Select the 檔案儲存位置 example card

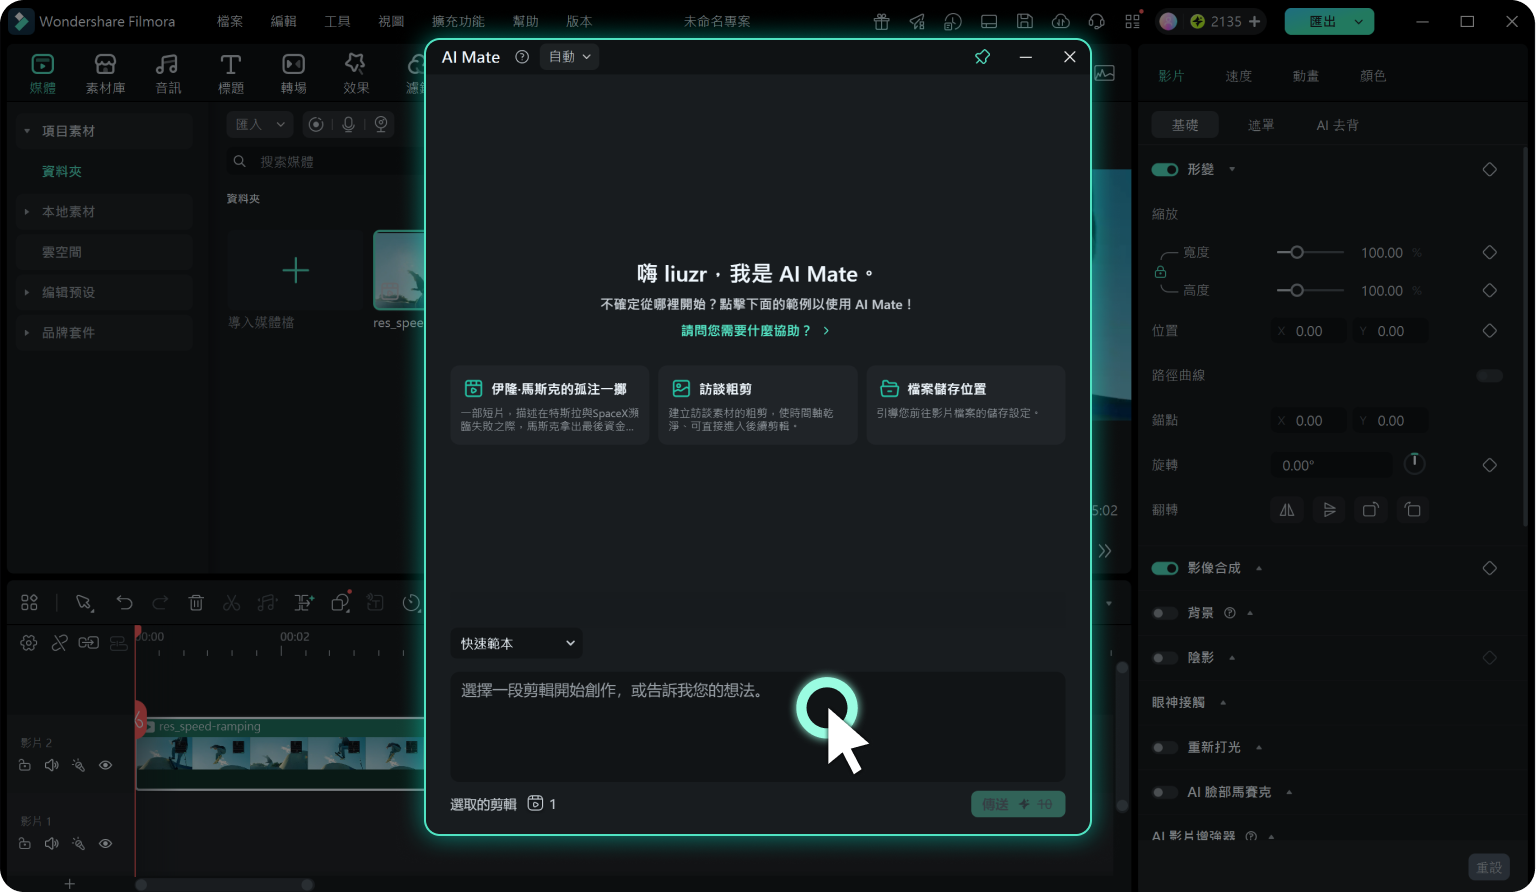pyautogui.click(x=966, y=405)
